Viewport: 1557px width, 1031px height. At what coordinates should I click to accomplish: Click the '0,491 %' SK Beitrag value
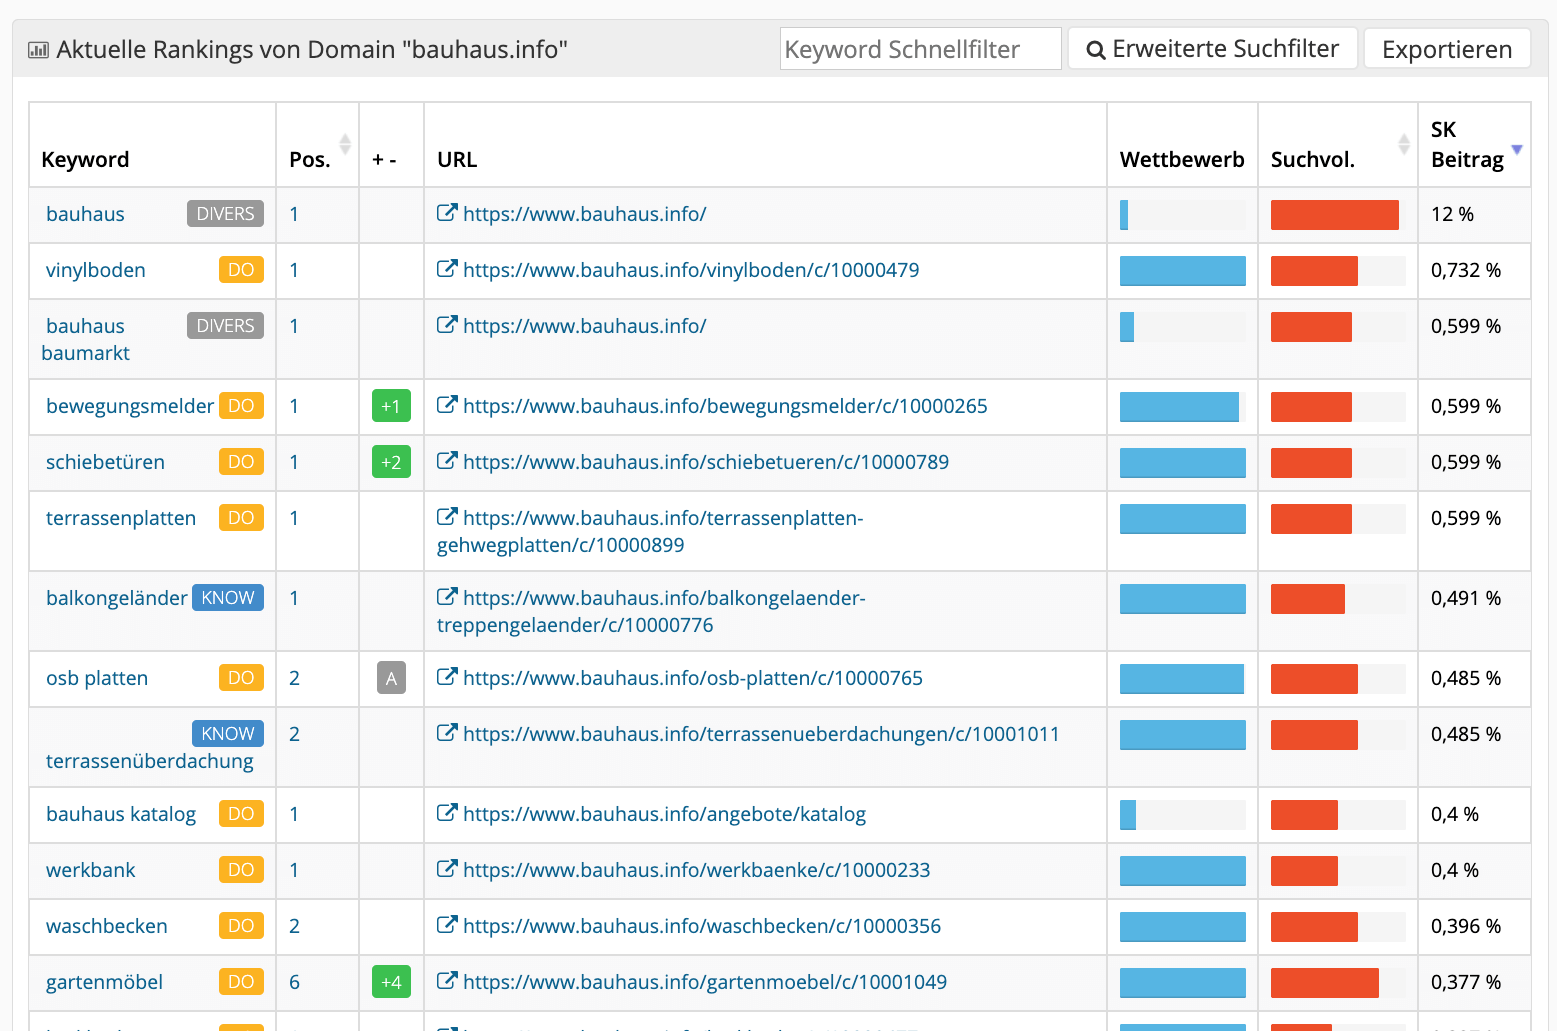click(x=1466, y=598)
